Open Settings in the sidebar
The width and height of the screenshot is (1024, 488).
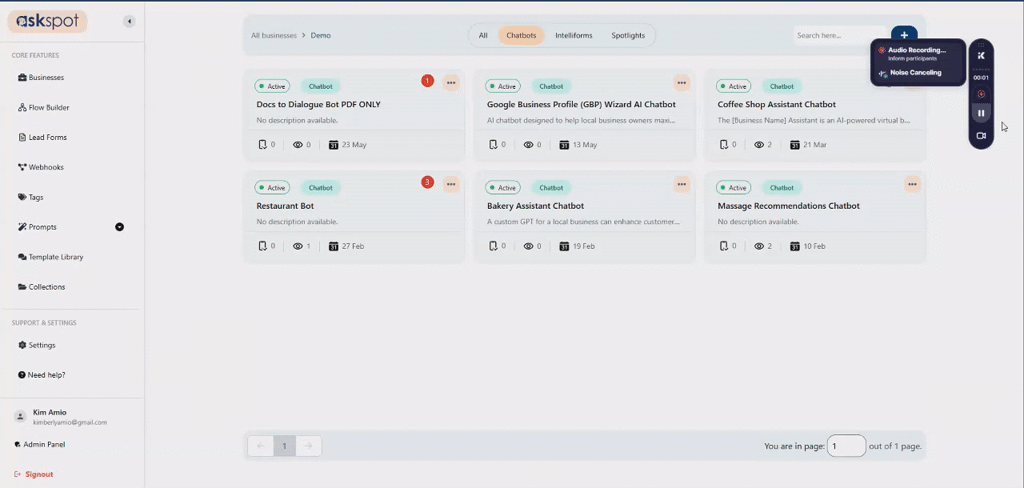[x=37, y=345]
